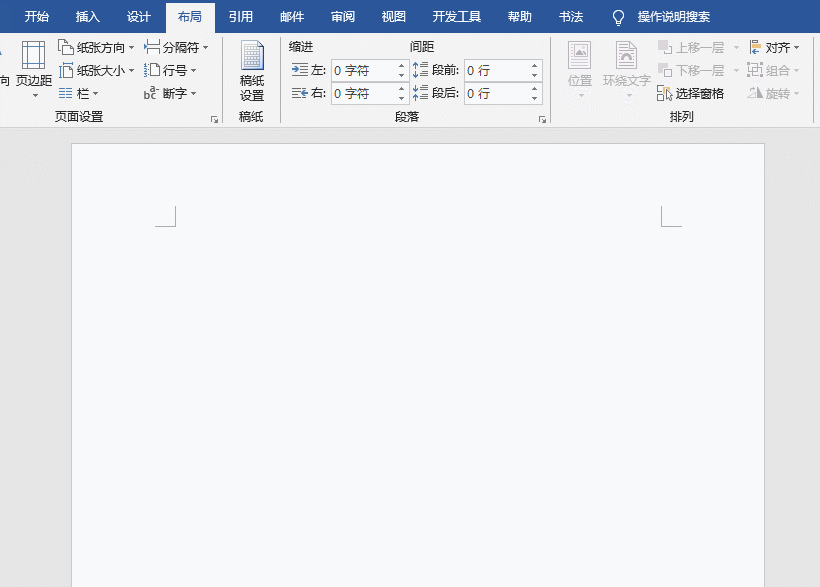Decrease 段前 spacing with down arrow
The height and width of the screenshot is (587, 820).
(x=534, y=75)
